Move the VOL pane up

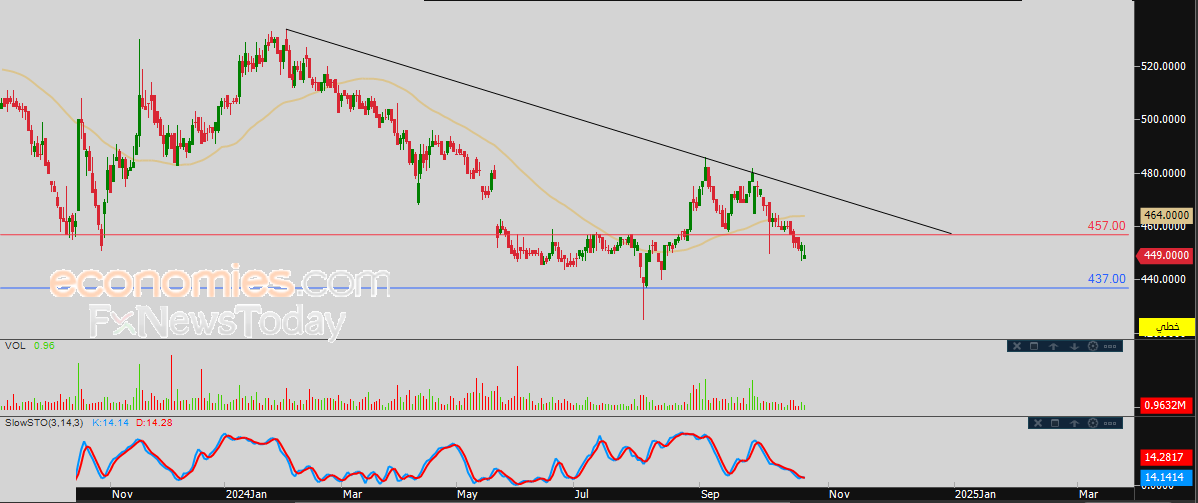point(1054,346)
